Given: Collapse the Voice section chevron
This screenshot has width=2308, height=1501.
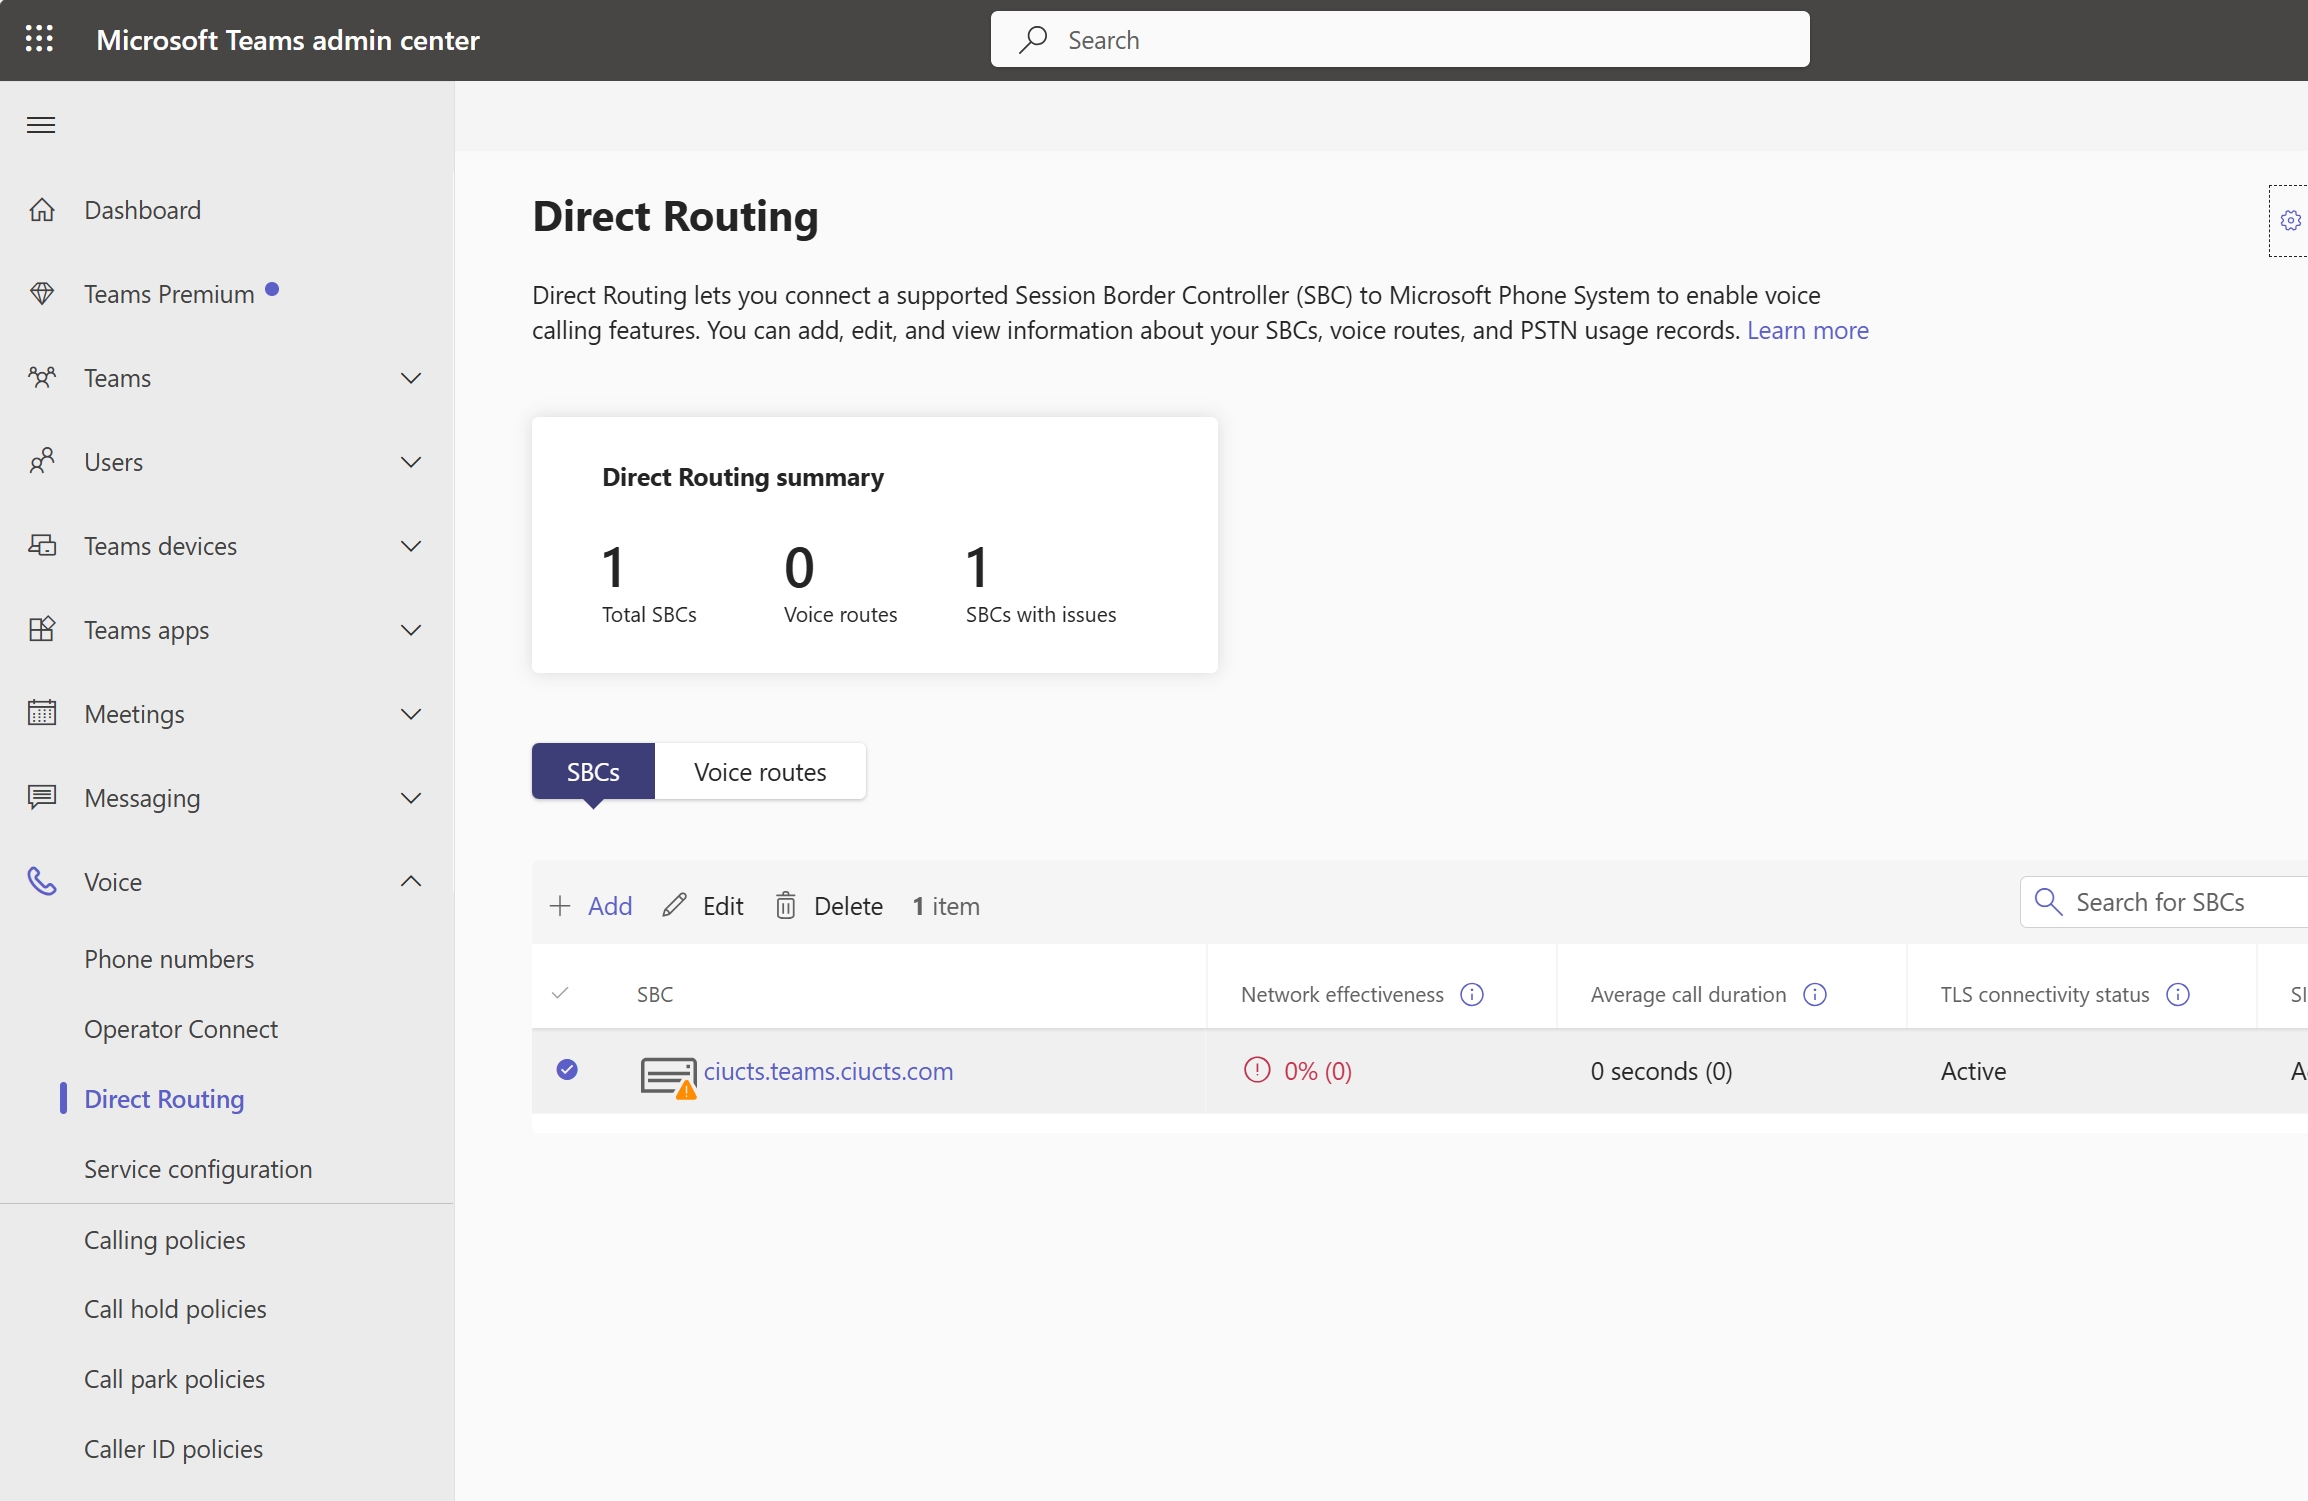Looking at the screenshot, I should click(411, 881).
